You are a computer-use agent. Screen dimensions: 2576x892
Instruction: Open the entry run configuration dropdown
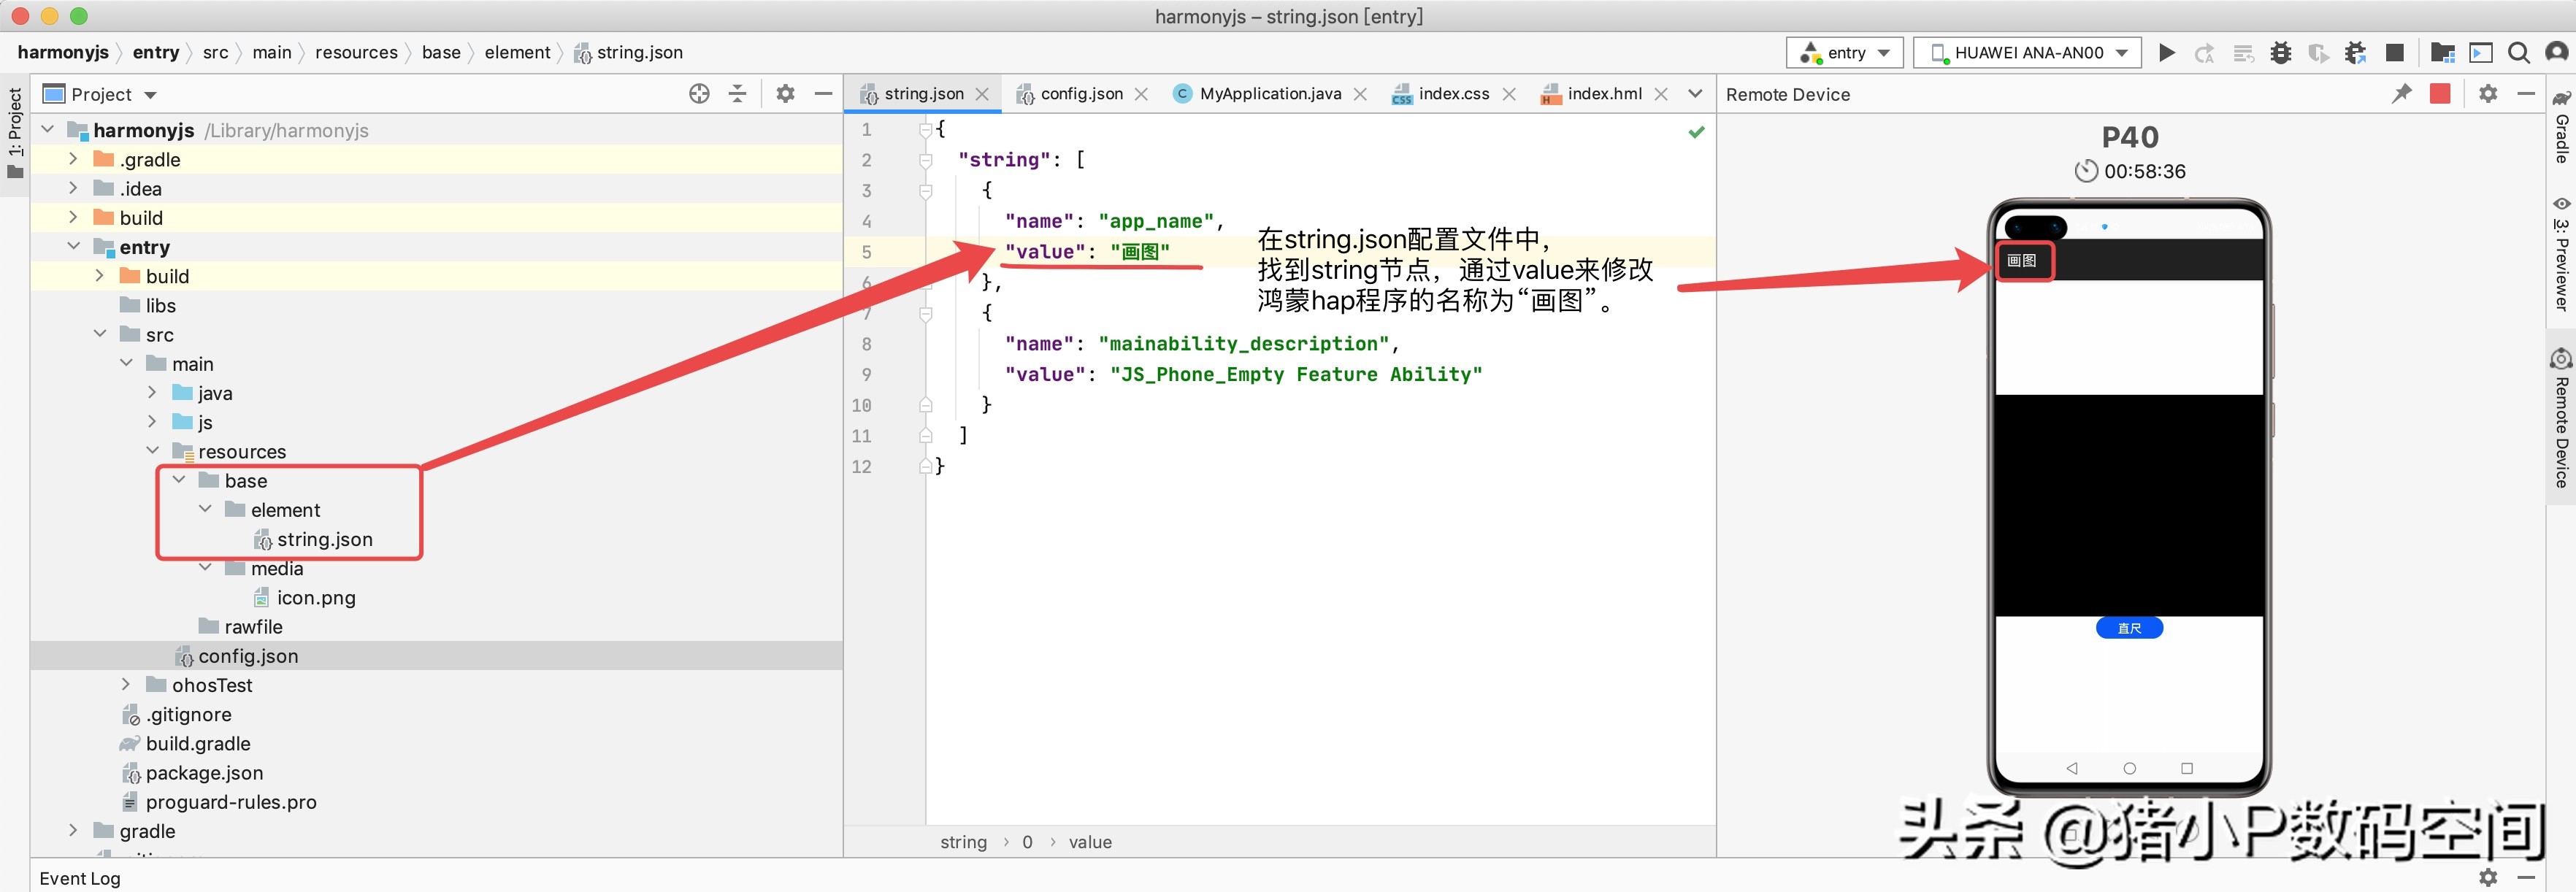click(1845, 53)
